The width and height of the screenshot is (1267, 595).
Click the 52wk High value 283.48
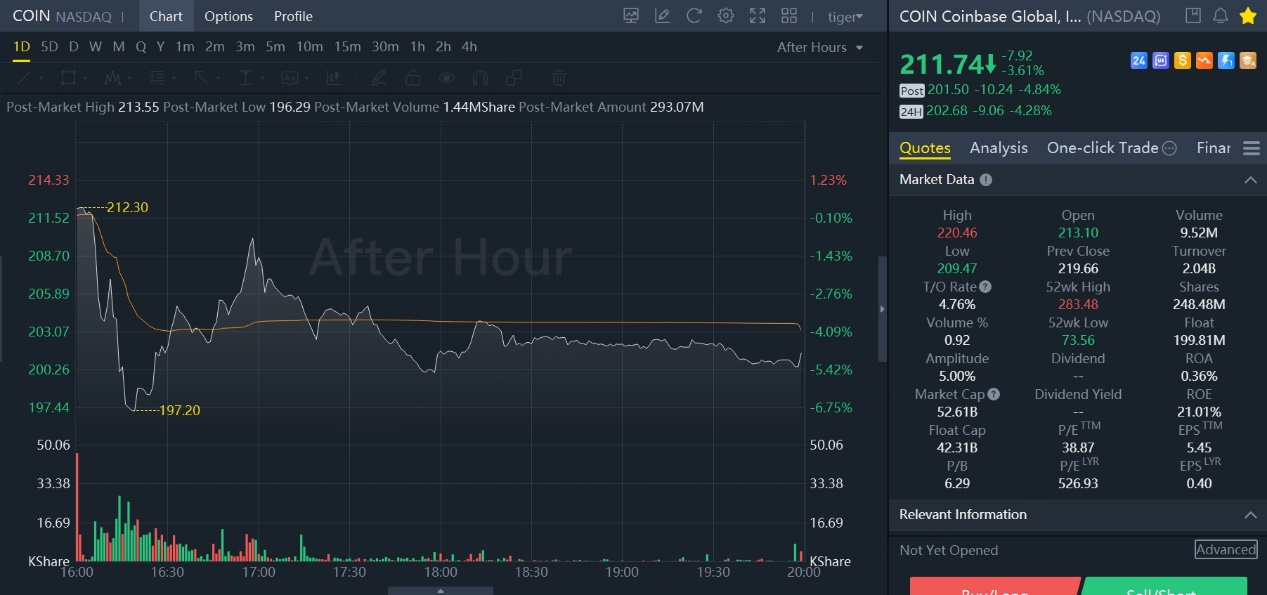click(x=1078, y=305)
